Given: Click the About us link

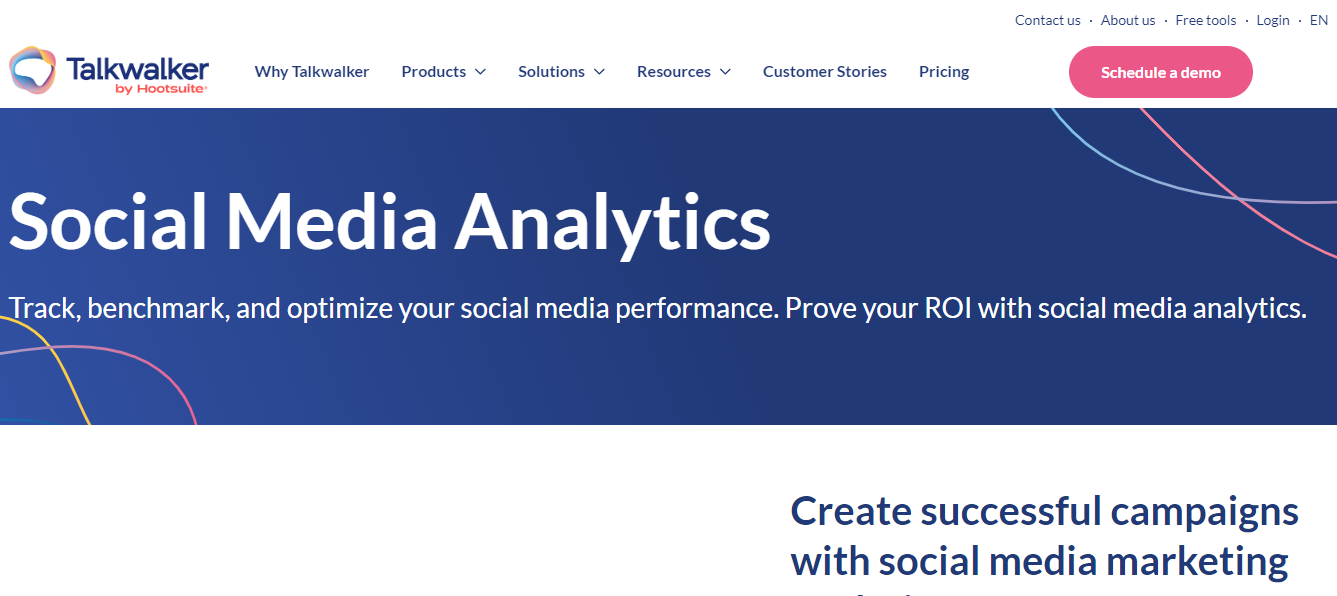Looking at the screenshot, I should pos(1127,20).
